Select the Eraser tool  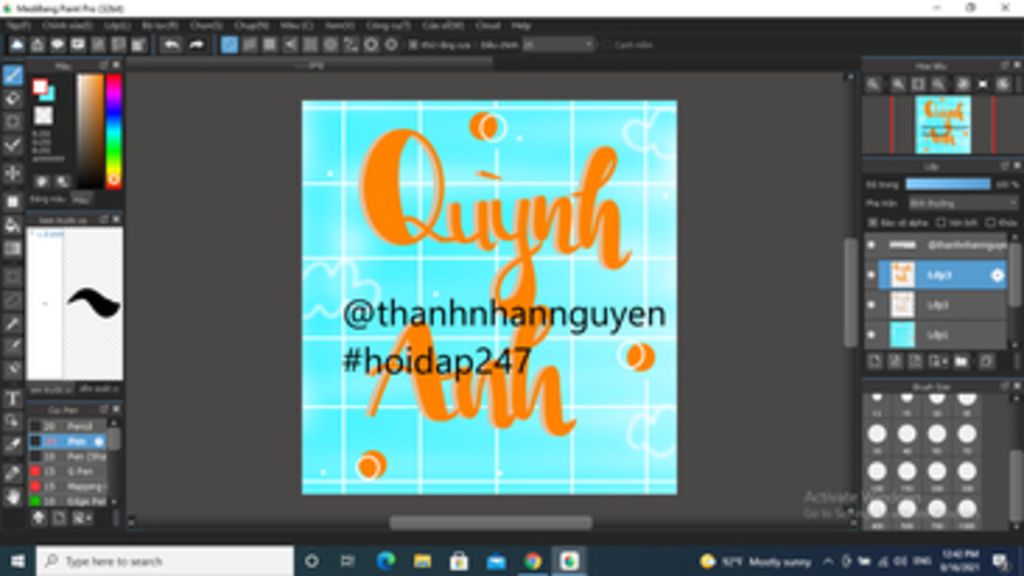click(12, 99)
